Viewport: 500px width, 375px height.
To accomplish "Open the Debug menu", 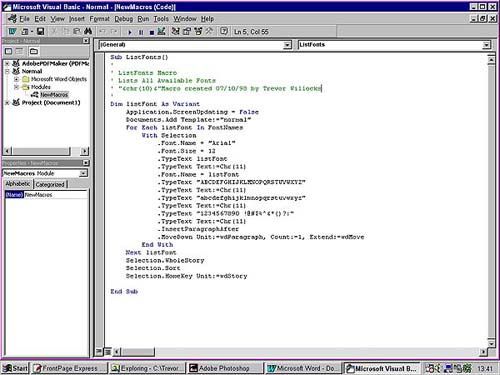I will (x=124, y=19).
